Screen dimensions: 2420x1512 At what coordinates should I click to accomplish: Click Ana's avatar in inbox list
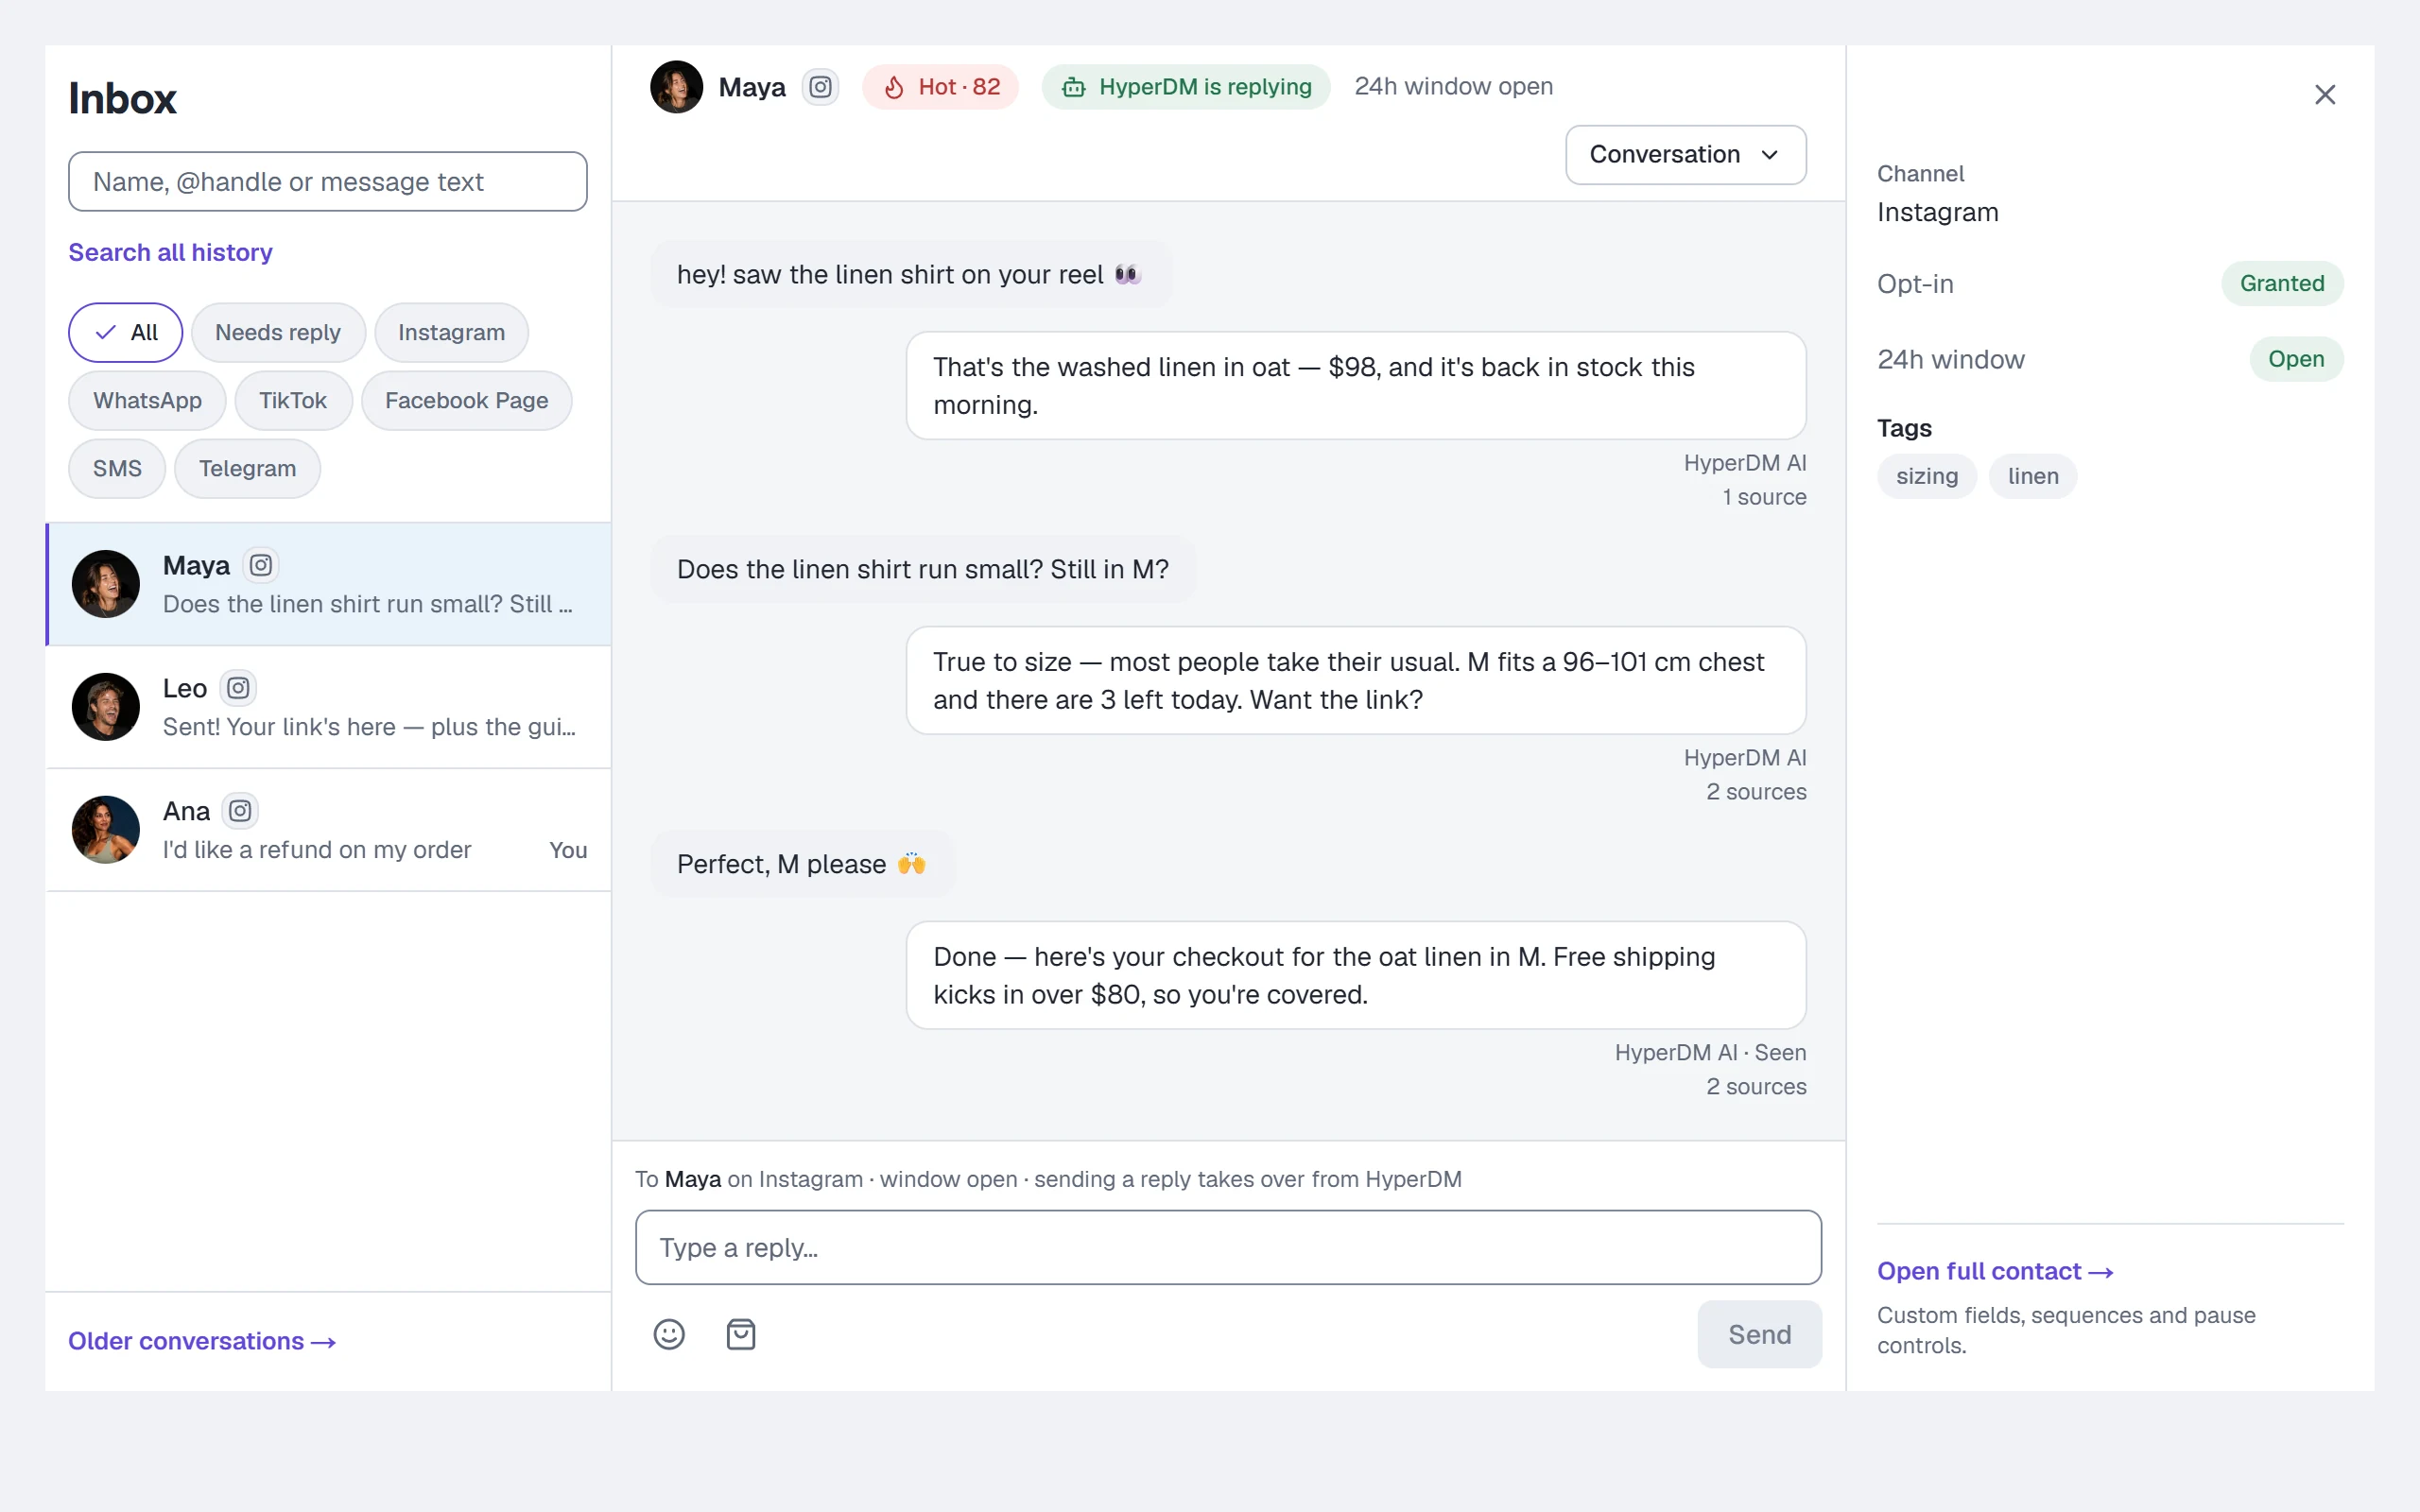(x=106, y=830)
